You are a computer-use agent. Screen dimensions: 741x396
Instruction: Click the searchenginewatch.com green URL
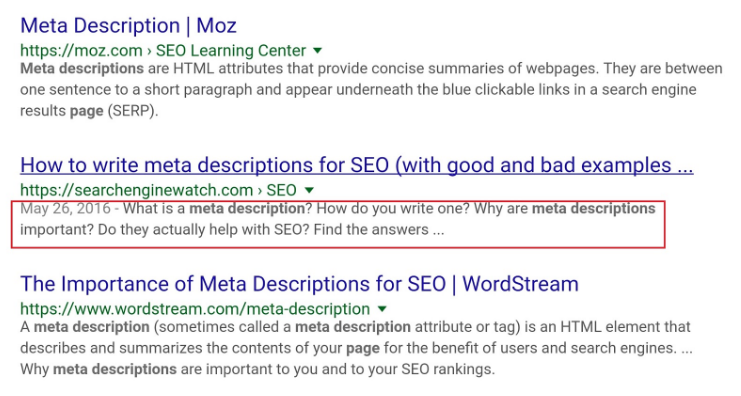[x=137, y=190]
